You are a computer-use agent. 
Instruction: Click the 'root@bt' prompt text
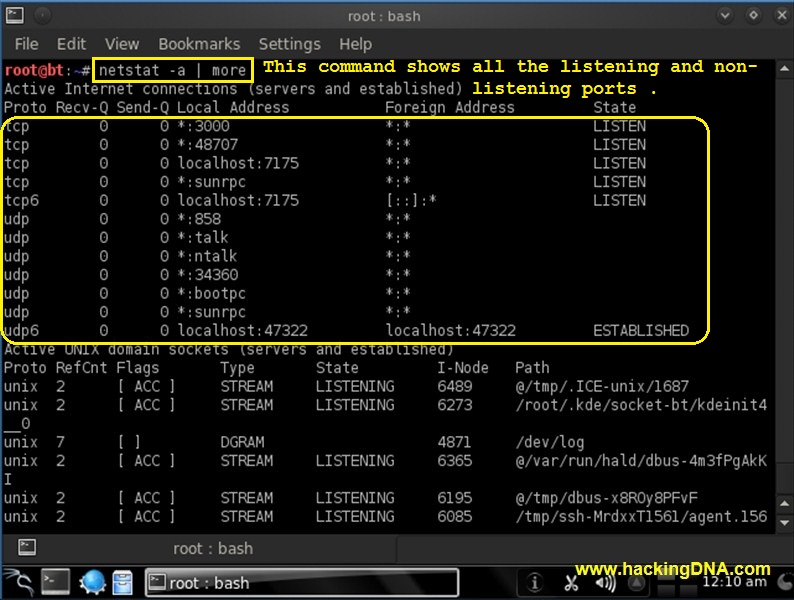click(x=34, y=70)
